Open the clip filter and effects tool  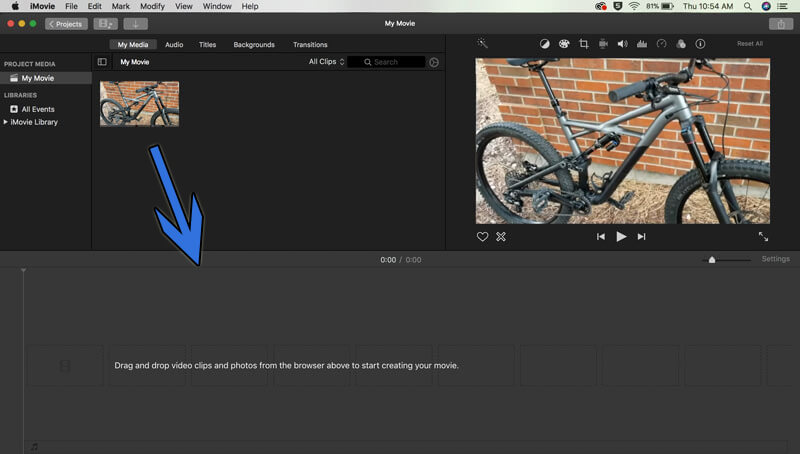pos(681,44)
